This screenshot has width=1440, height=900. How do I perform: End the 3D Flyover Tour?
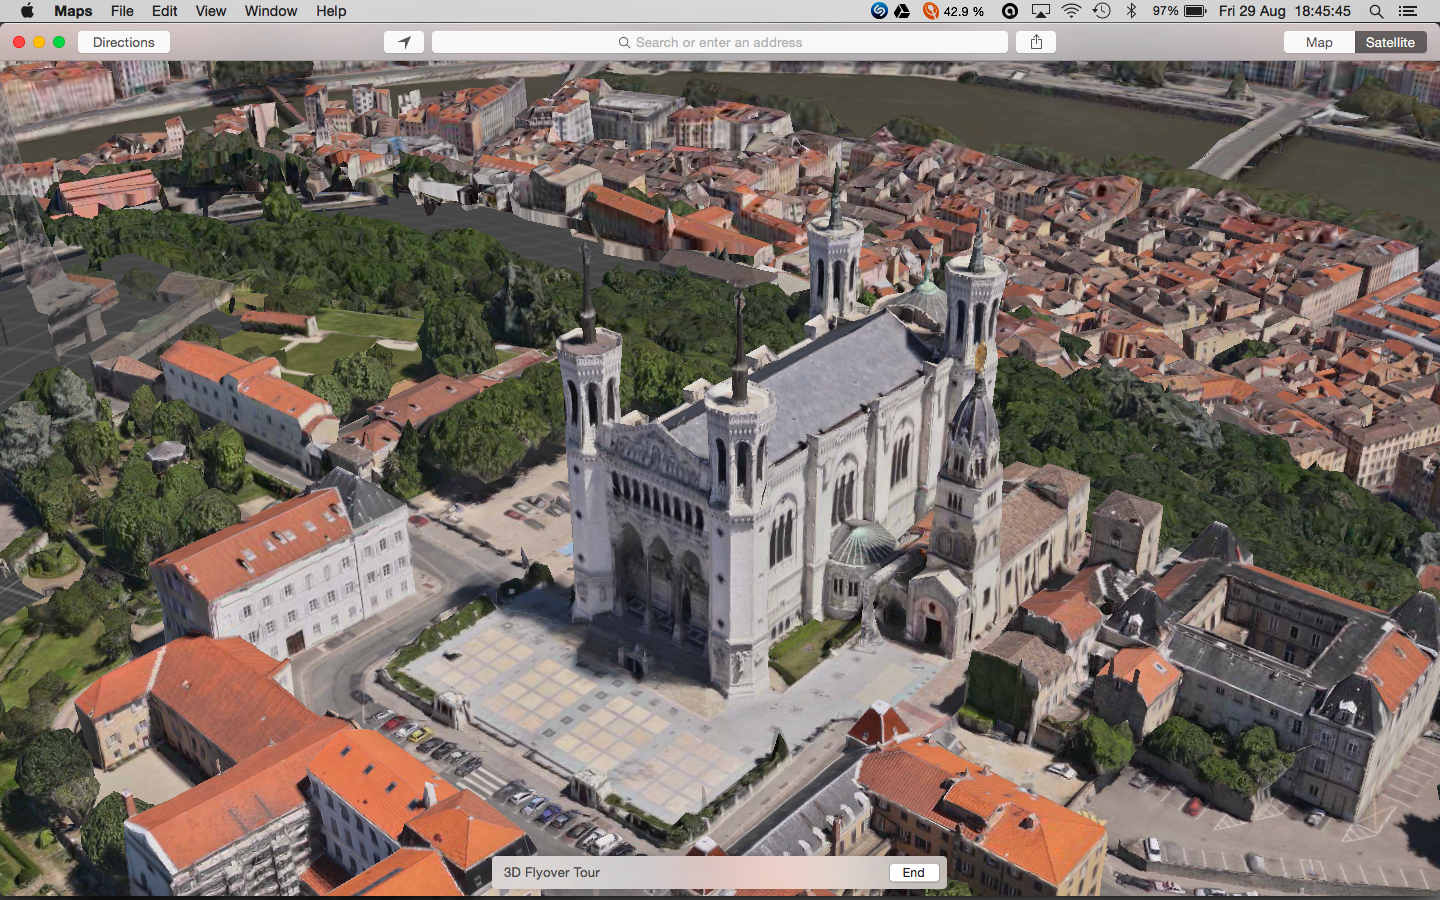[x=913, y=872]
